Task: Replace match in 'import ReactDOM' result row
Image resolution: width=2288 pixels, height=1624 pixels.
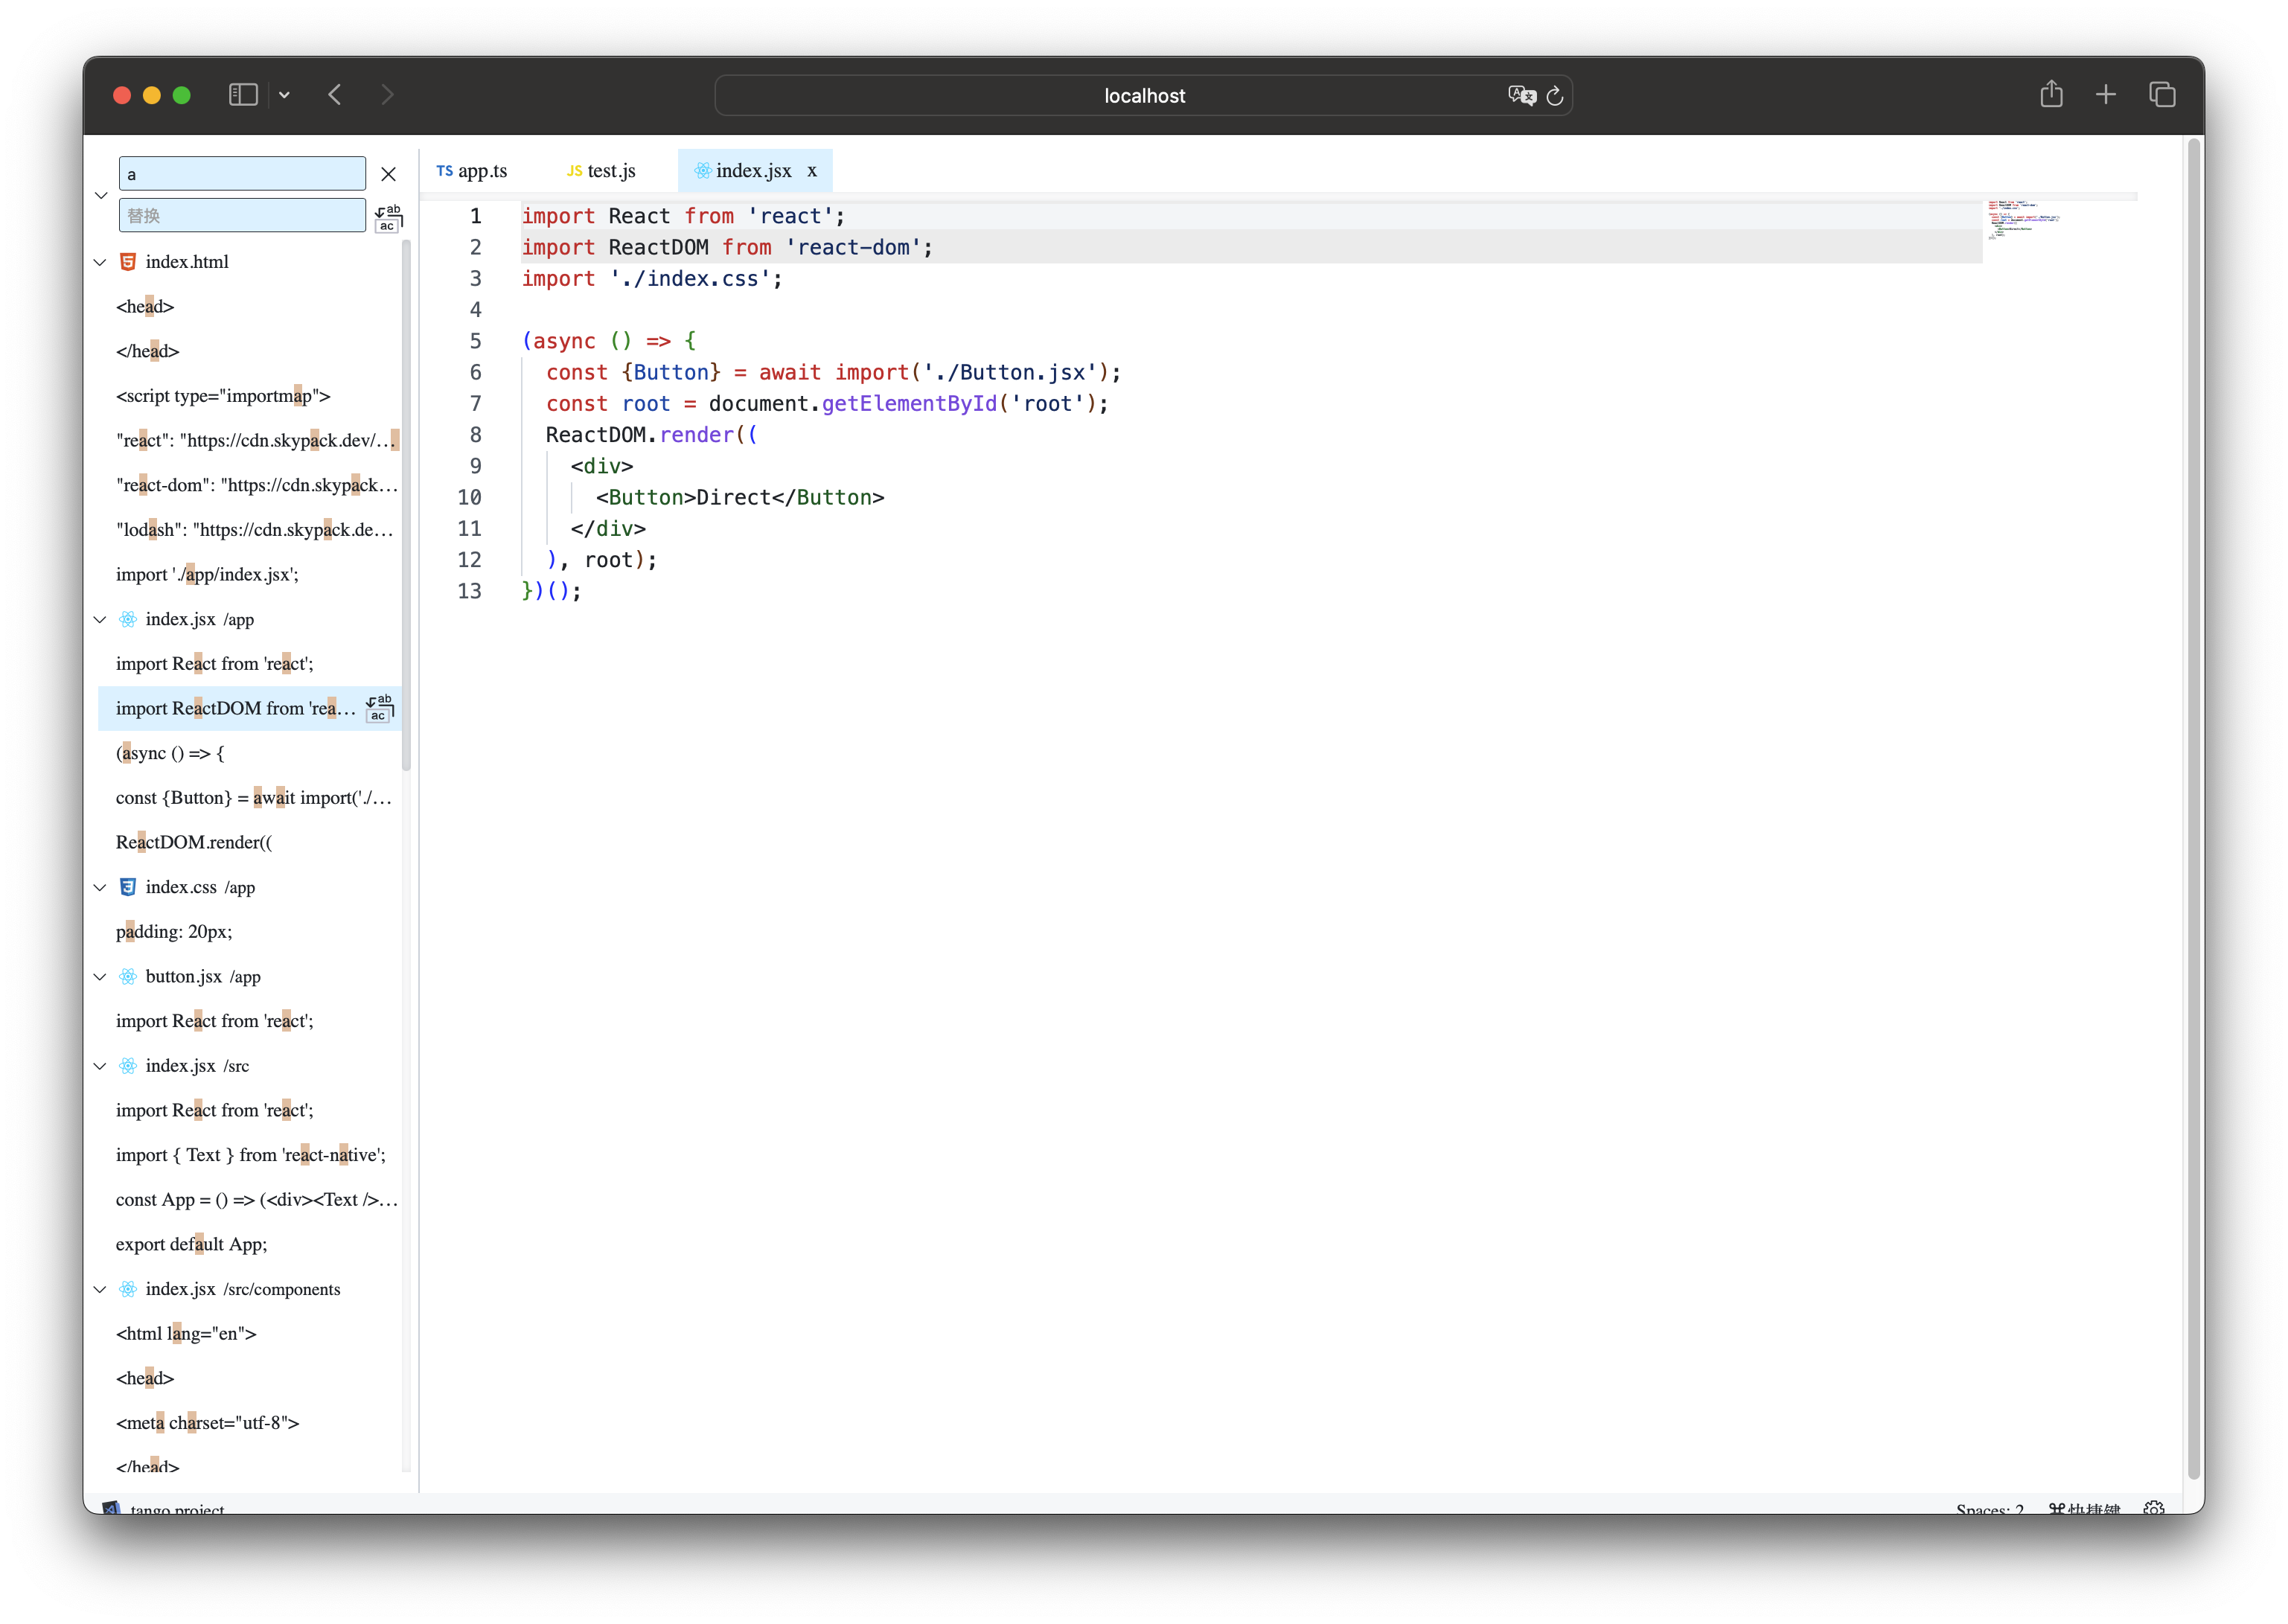Action: [380, 708]
